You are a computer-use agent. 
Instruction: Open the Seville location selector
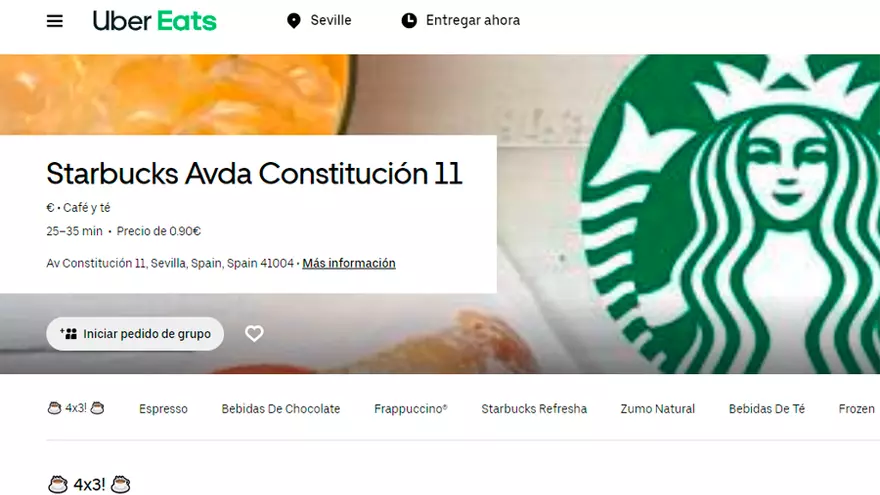[319, 21]
